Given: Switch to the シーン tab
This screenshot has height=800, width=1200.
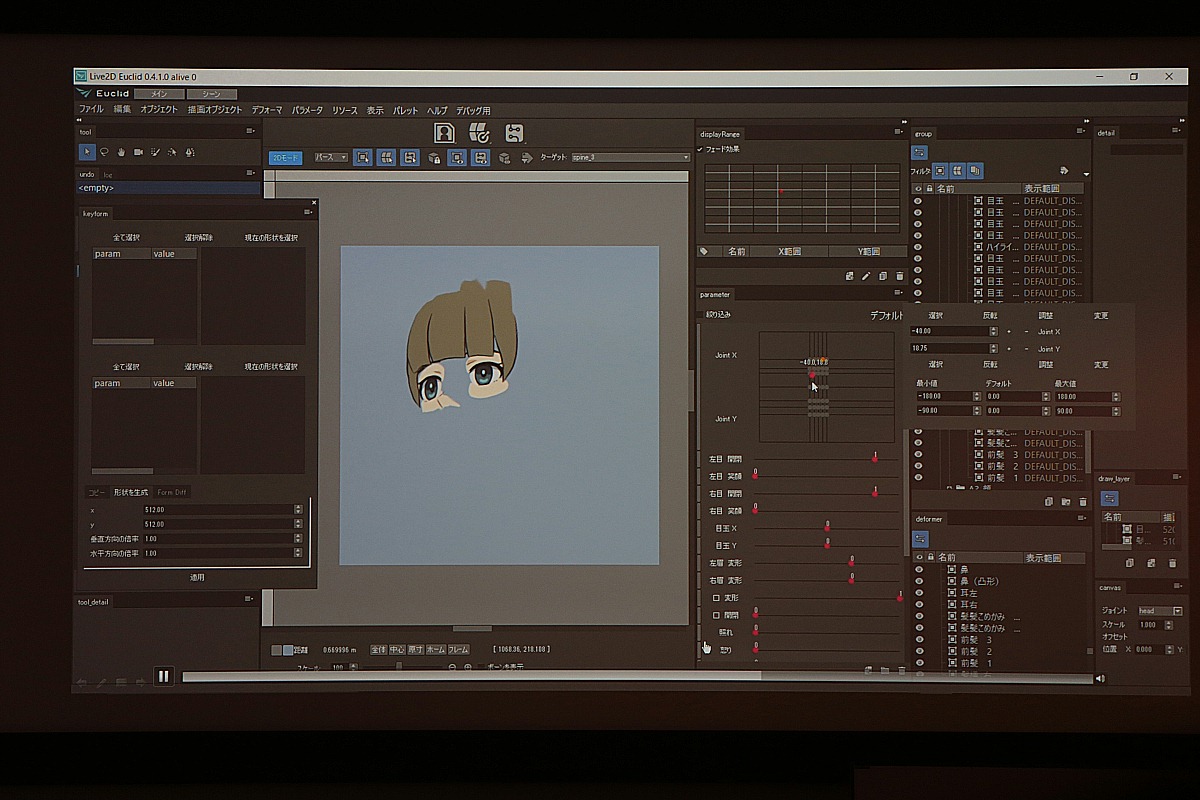Looking at the screenshot, I should (211, 93).
